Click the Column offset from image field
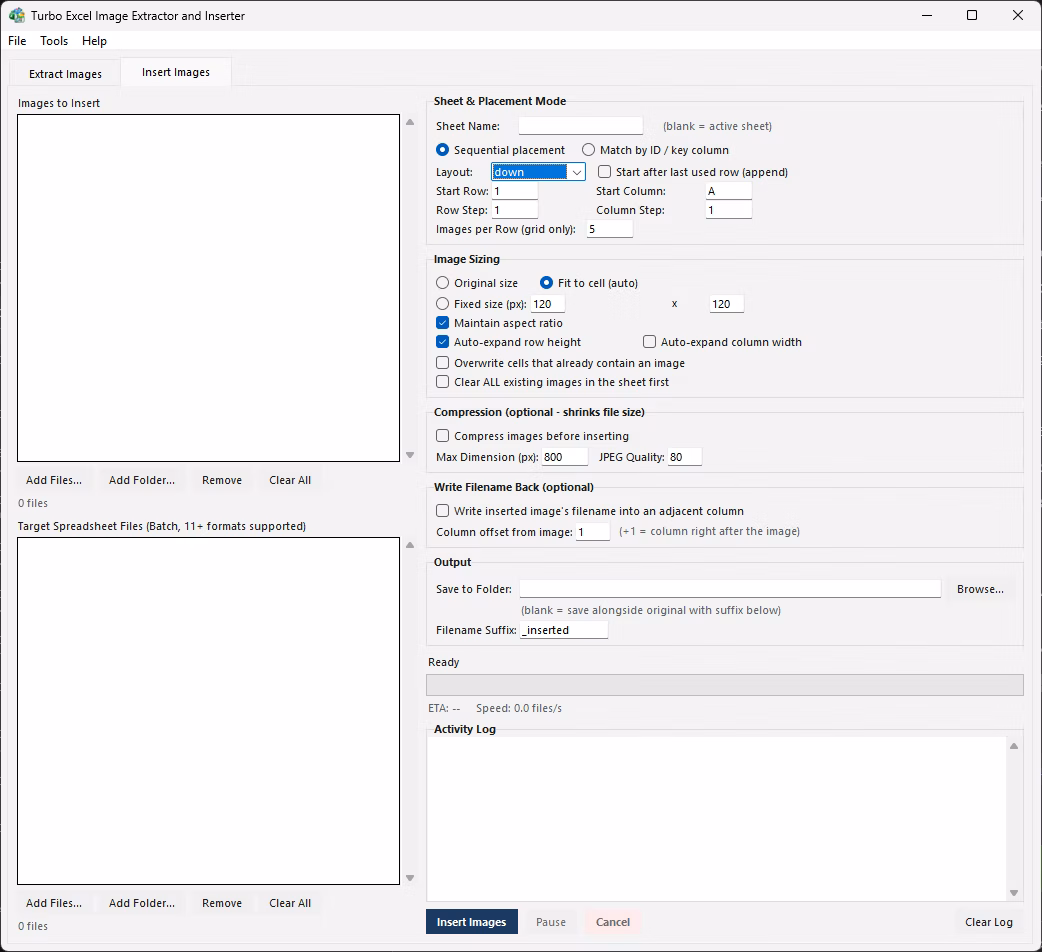The height and width of the screenshot is (952, 1042). pos(593,532)
